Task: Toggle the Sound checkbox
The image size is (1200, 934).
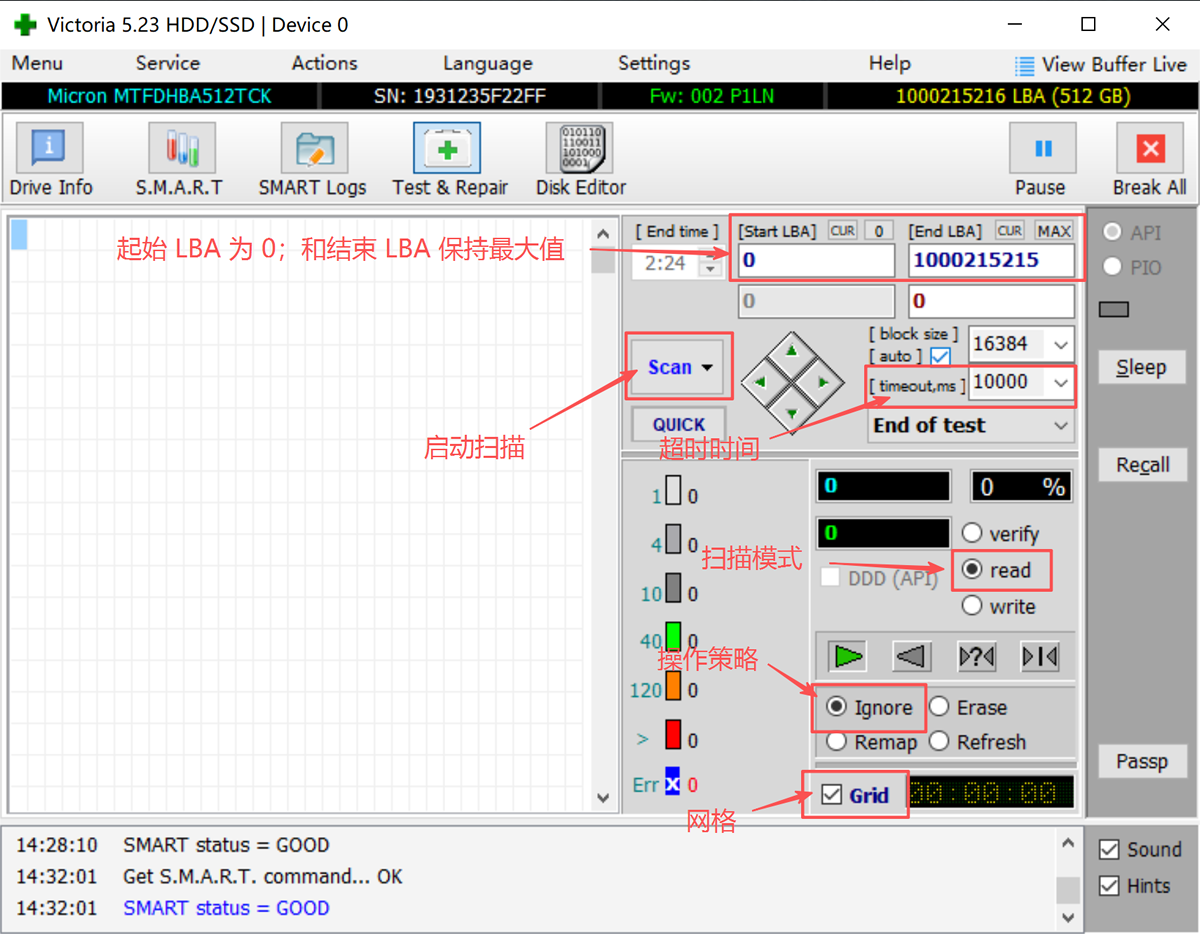Action: tap(1109, 850)
